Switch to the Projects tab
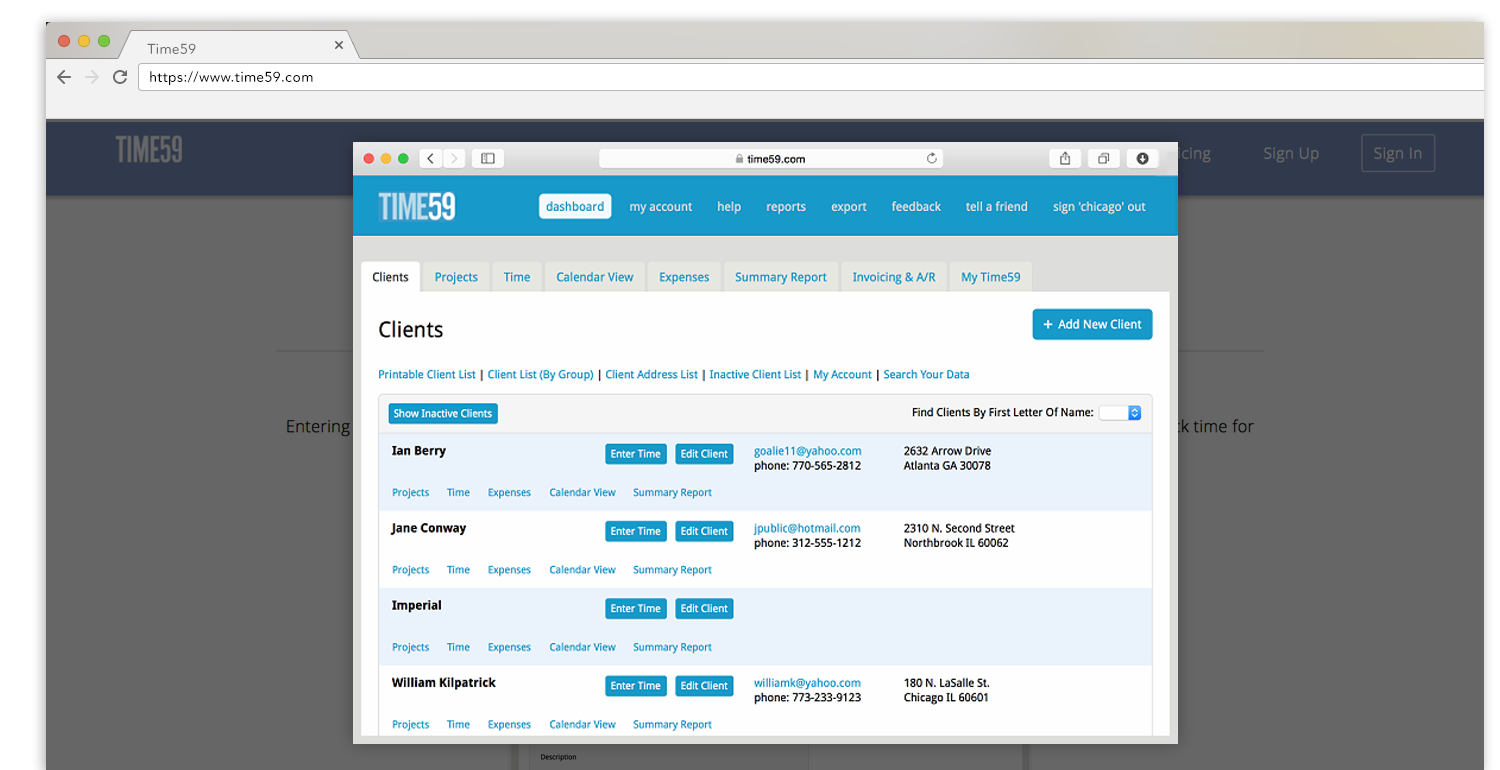Image resolution: width=1500 pixels, height=770 pixels. tap(456, 277)
